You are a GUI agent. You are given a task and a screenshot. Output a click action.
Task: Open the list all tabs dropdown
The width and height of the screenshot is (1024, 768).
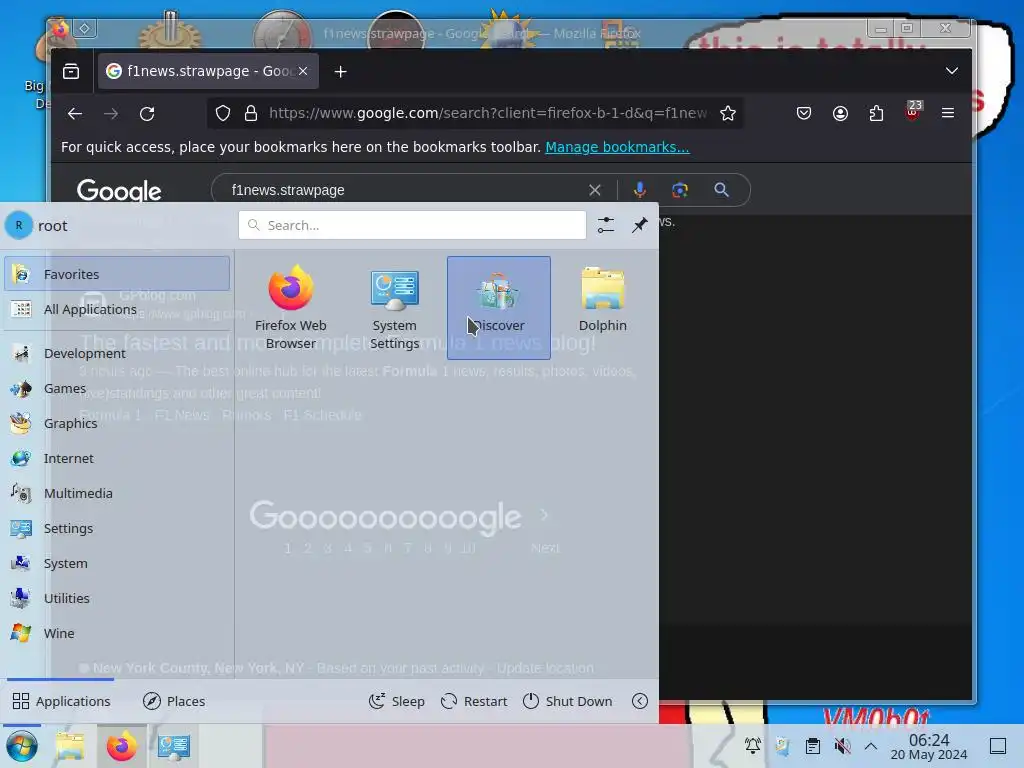click(952, 71)
